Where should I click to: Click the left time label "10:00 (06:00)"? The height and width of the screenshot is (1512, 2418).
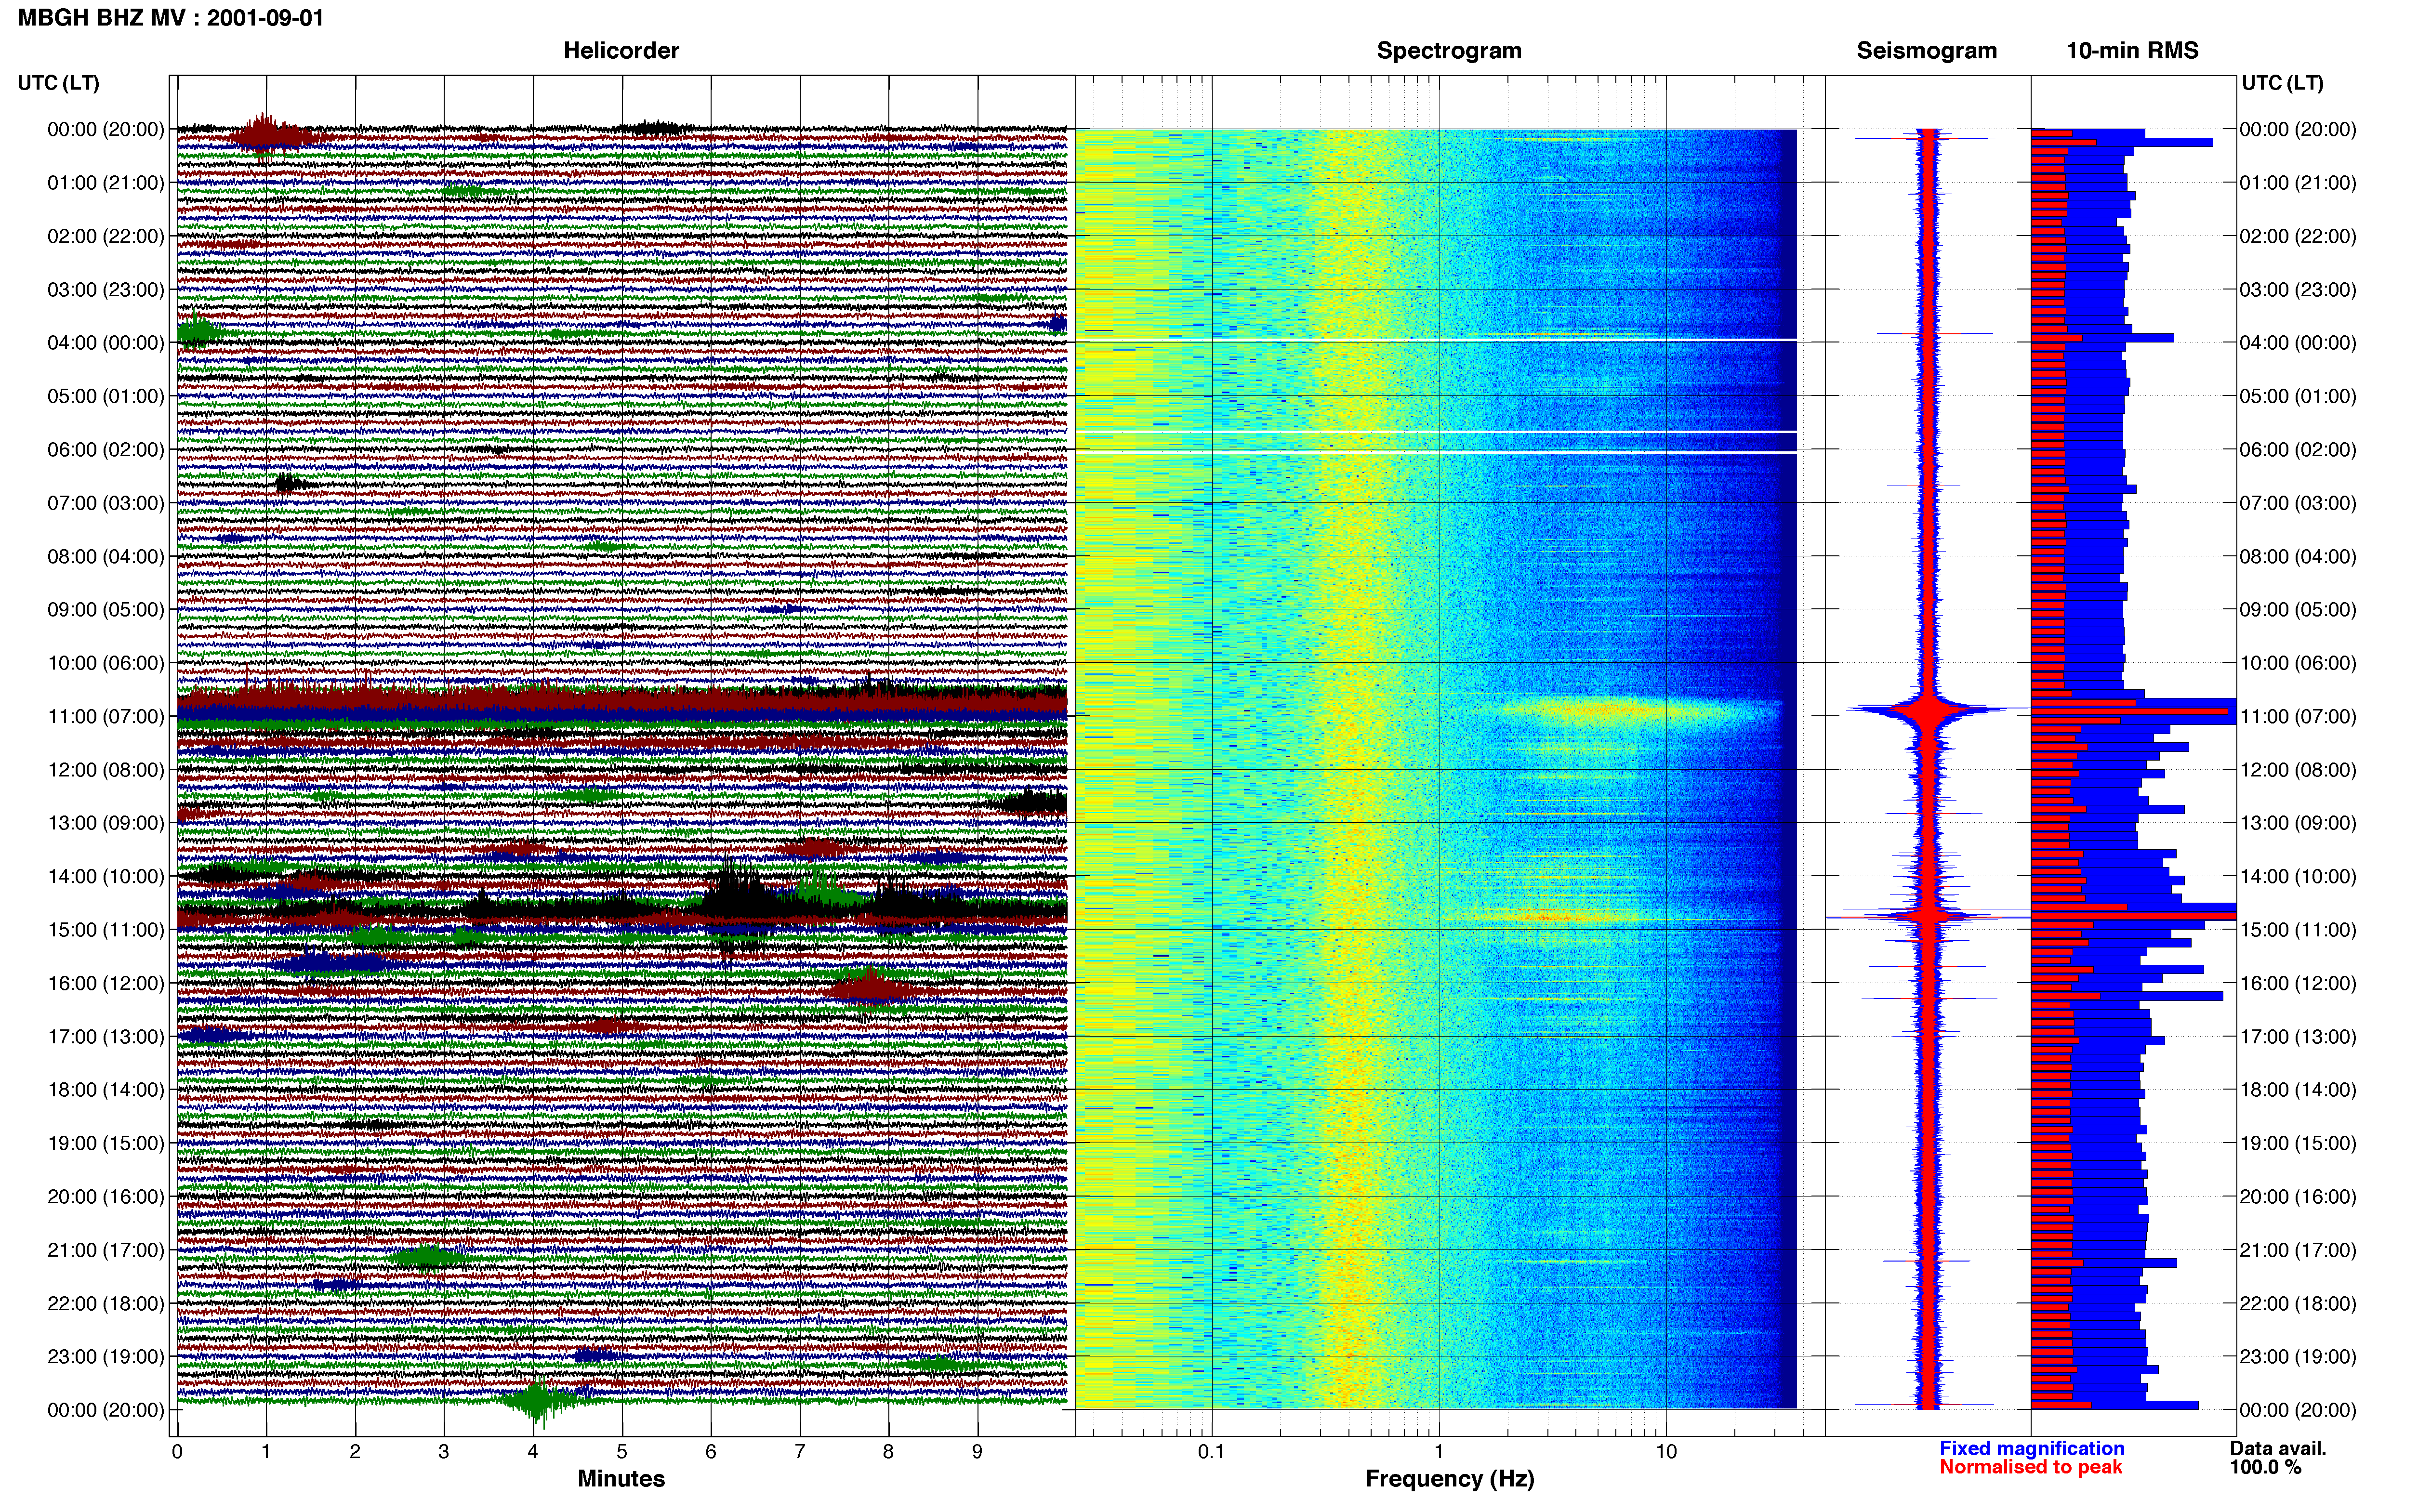(106, 663)
